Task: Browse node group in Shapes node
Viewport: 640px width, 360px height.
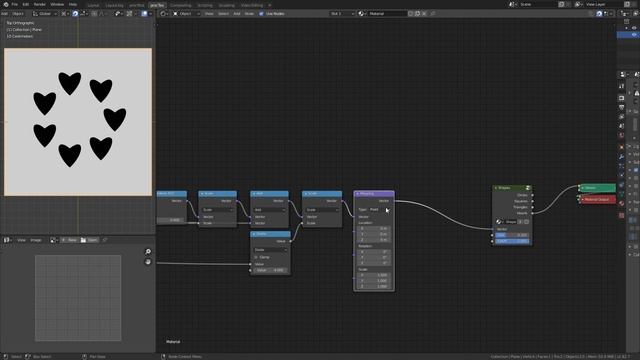Action: pyautogui.click(x=499, y=222)
